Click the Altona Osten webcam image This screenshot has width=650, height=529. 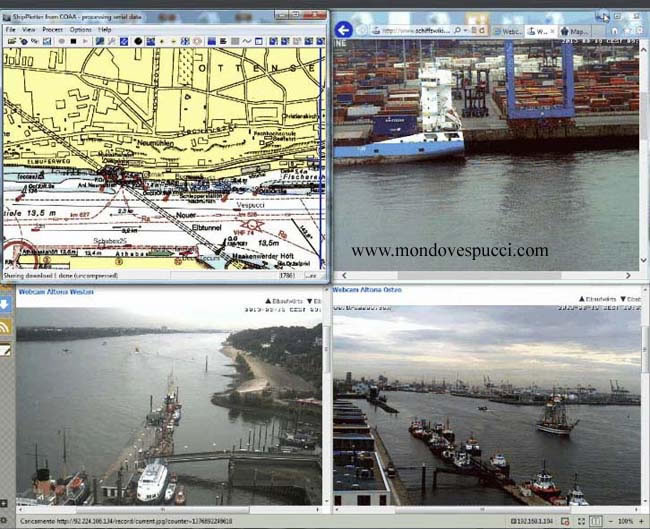point(487,406)
